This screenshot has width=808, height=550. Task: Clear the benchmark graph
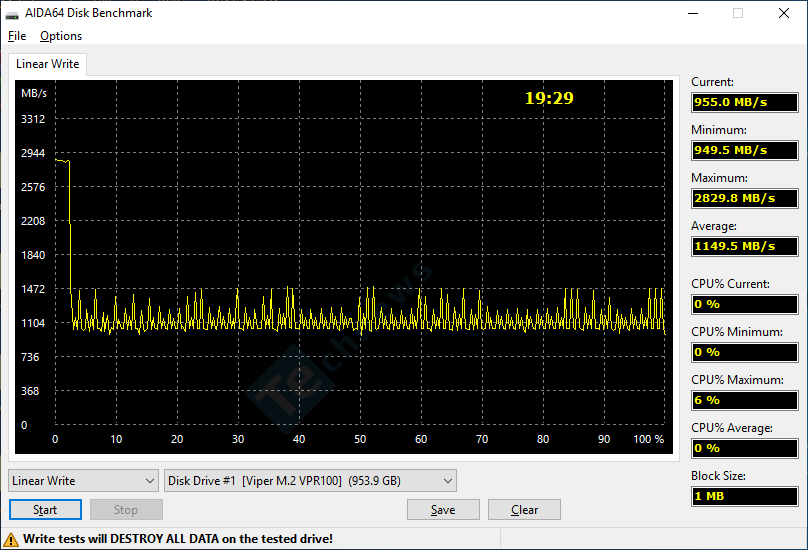(x=524, y=510)
